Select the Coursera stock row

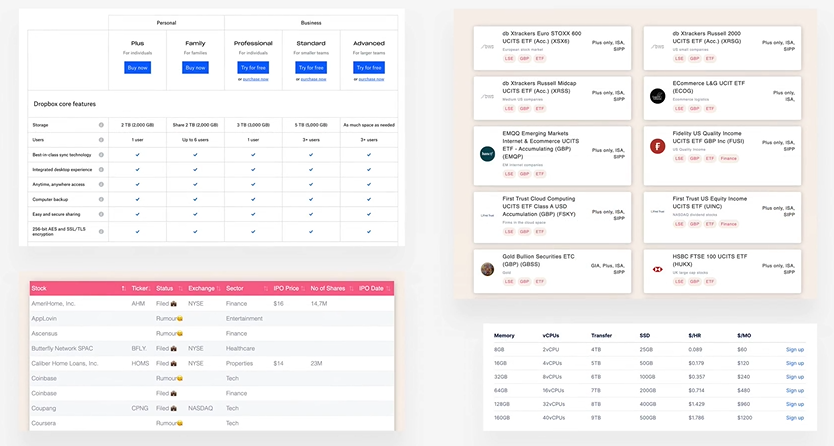click(212, 423)
